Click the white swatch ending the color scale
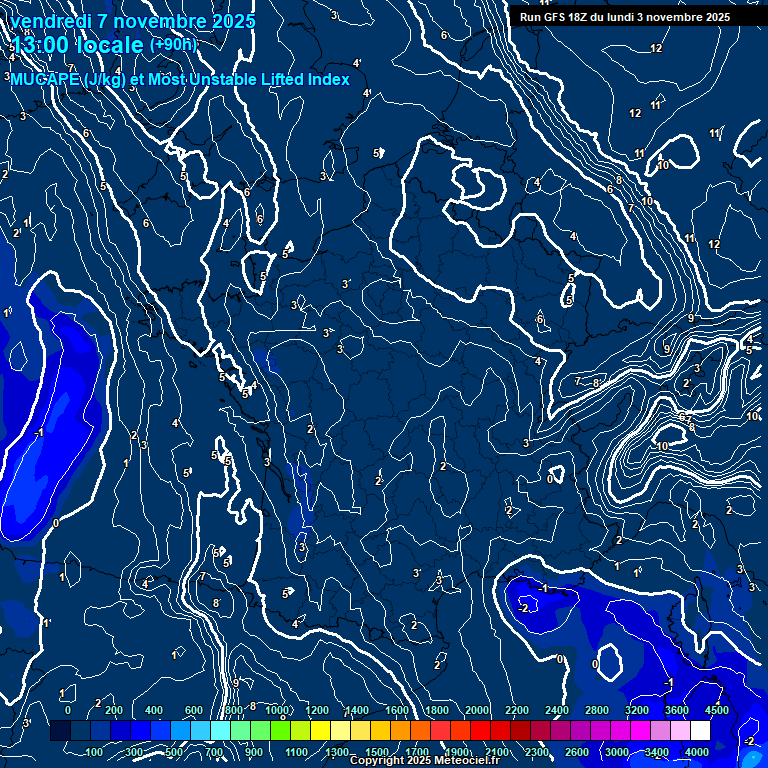 [x=700, y=730]
